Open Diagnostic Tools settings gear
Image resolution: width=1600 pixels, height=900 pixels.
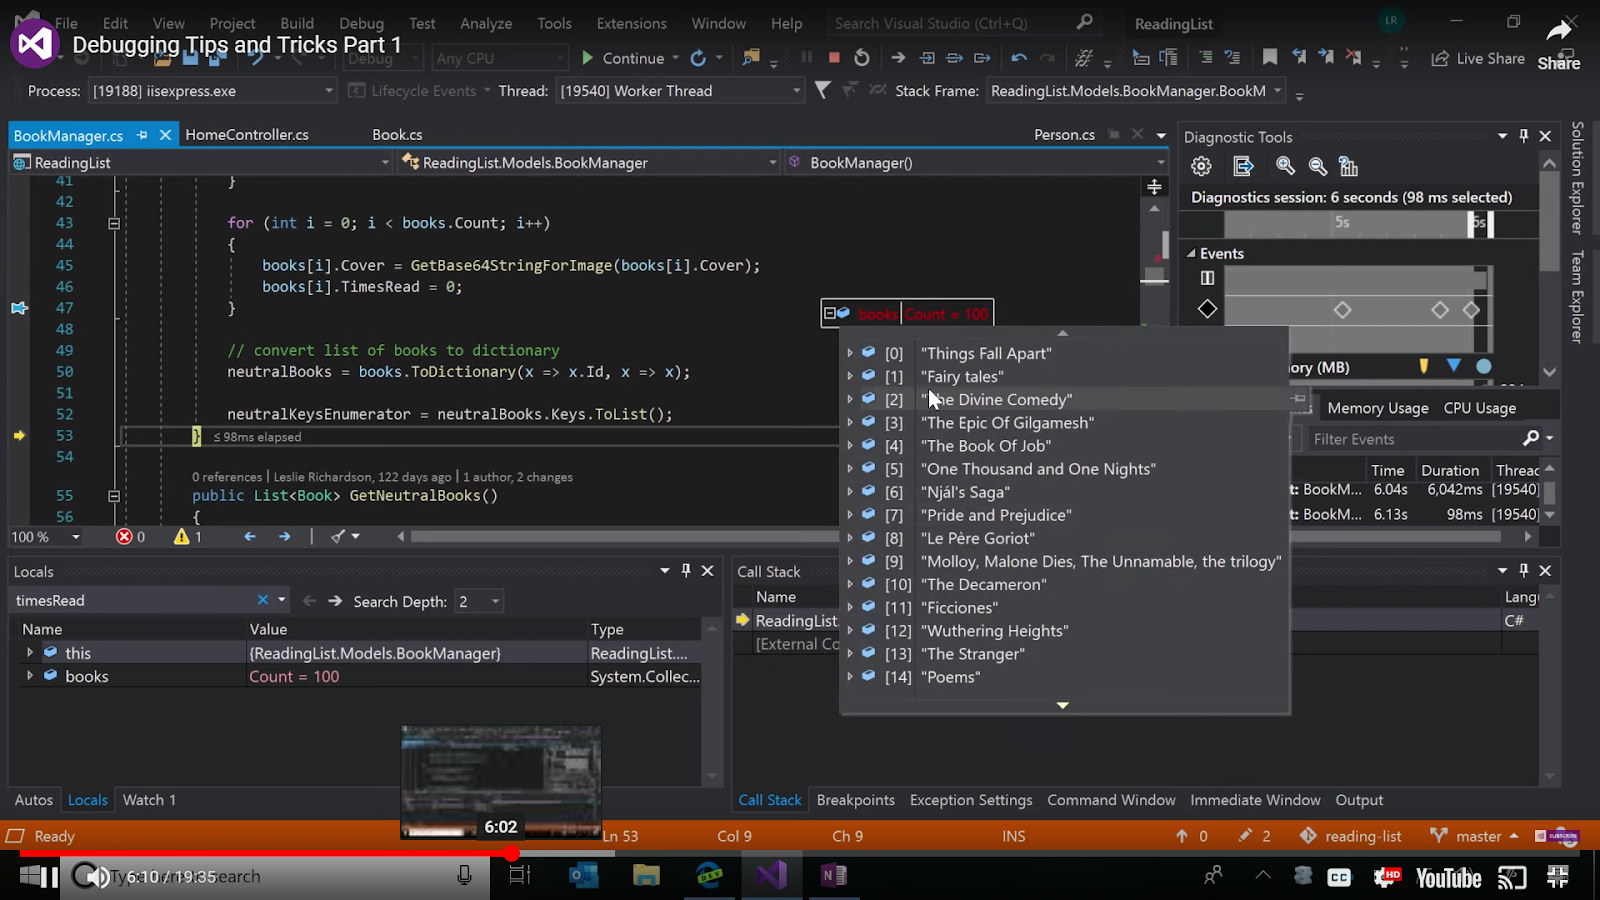point(1201,167)
